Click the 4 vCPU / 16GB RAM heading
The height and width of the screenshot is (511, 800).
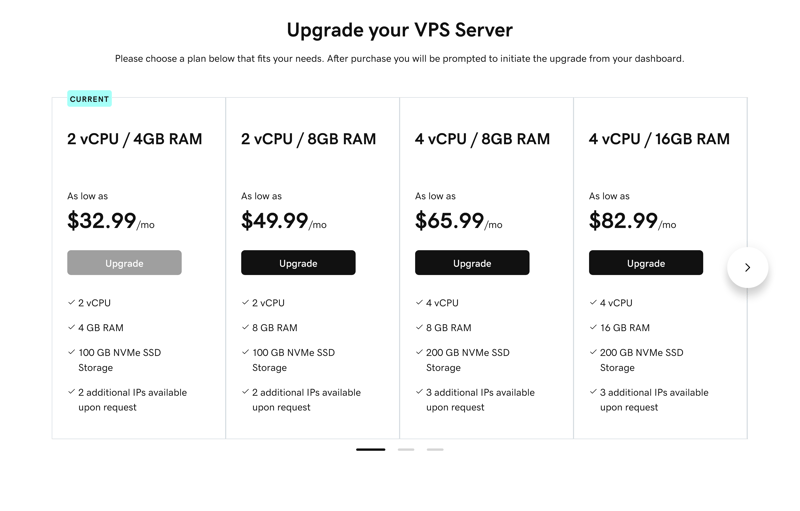tap(659, 139)
